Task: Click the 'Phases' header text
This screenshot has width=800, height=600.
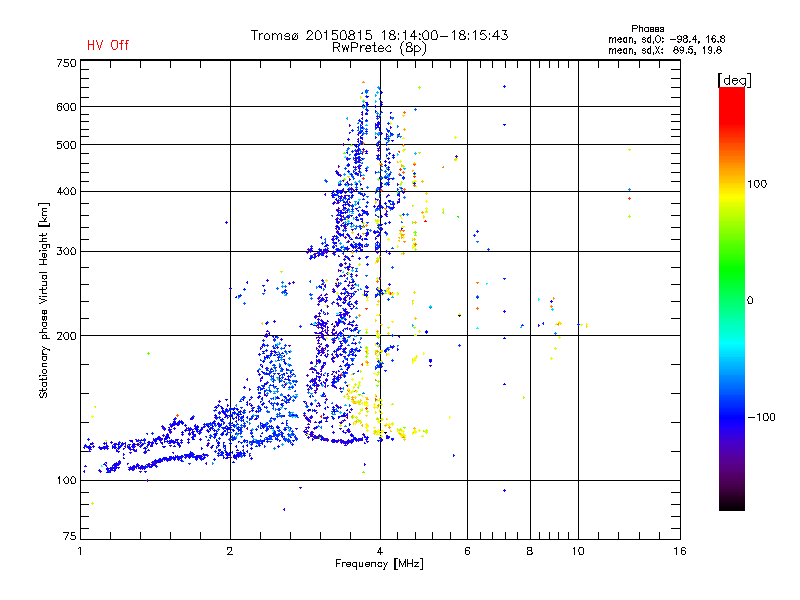Action: pyautogui.click(x=647, y=29)
